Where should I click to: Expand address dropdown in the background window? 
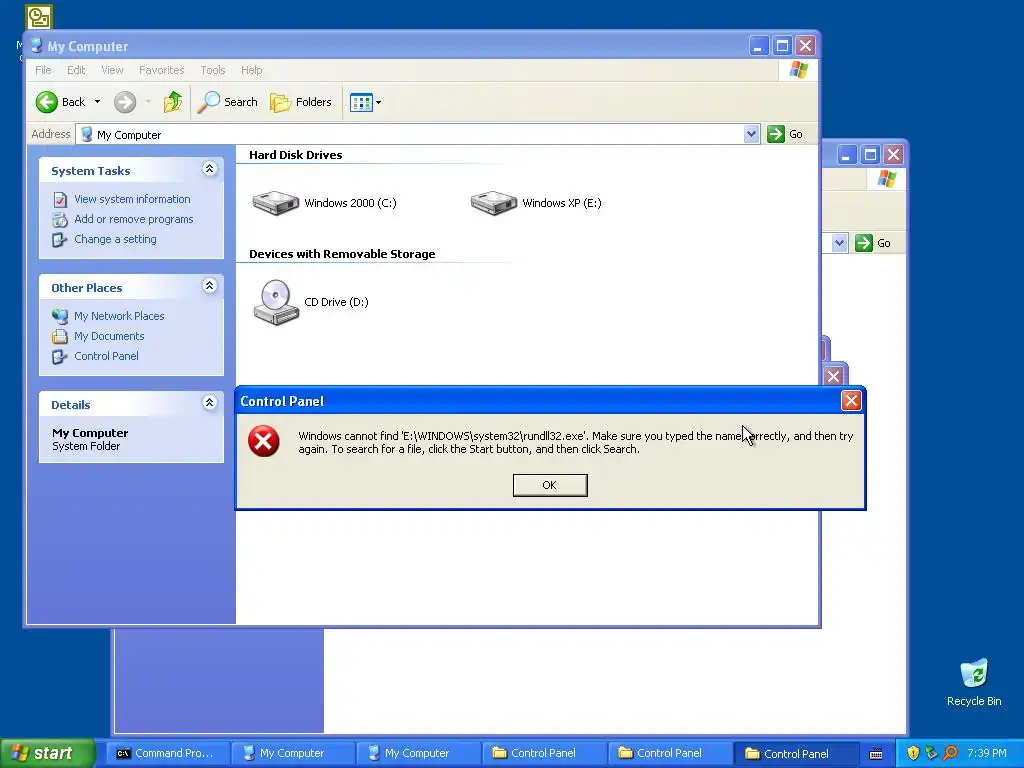pyautogui.click(x=839, y=243)
